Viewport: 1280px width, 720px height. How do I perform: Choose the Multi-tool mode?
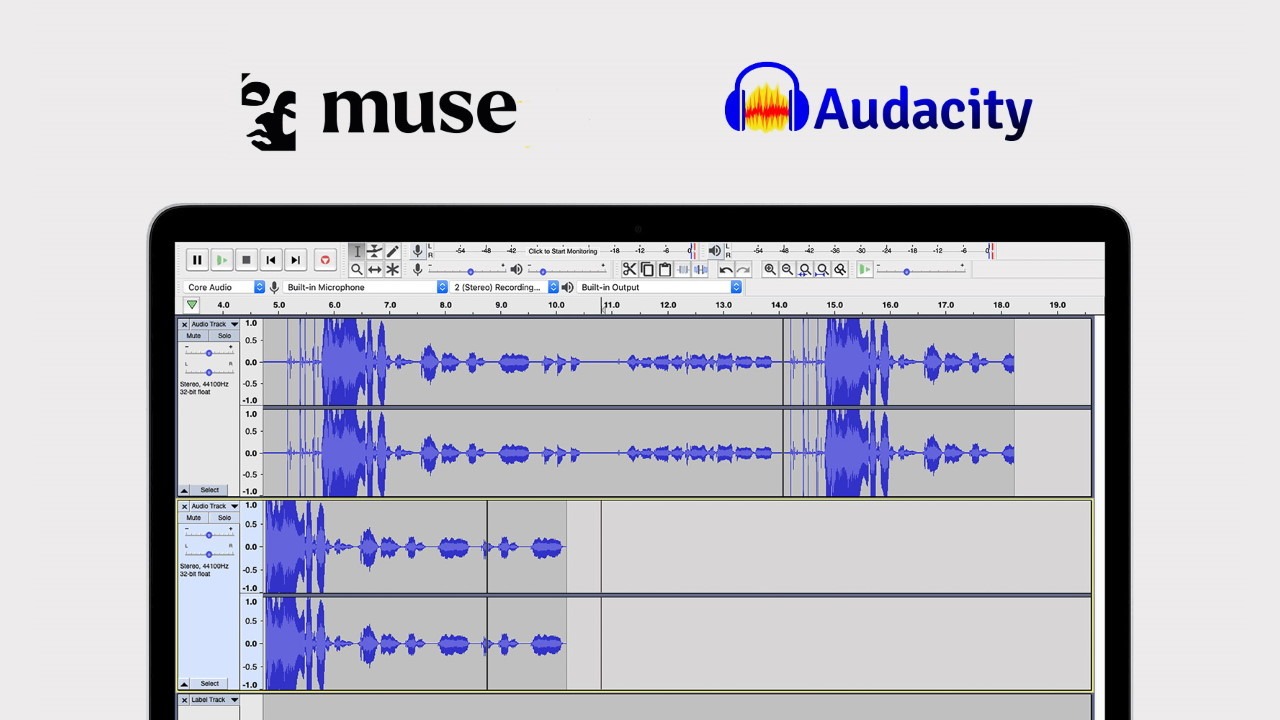(x=392, y=269)
